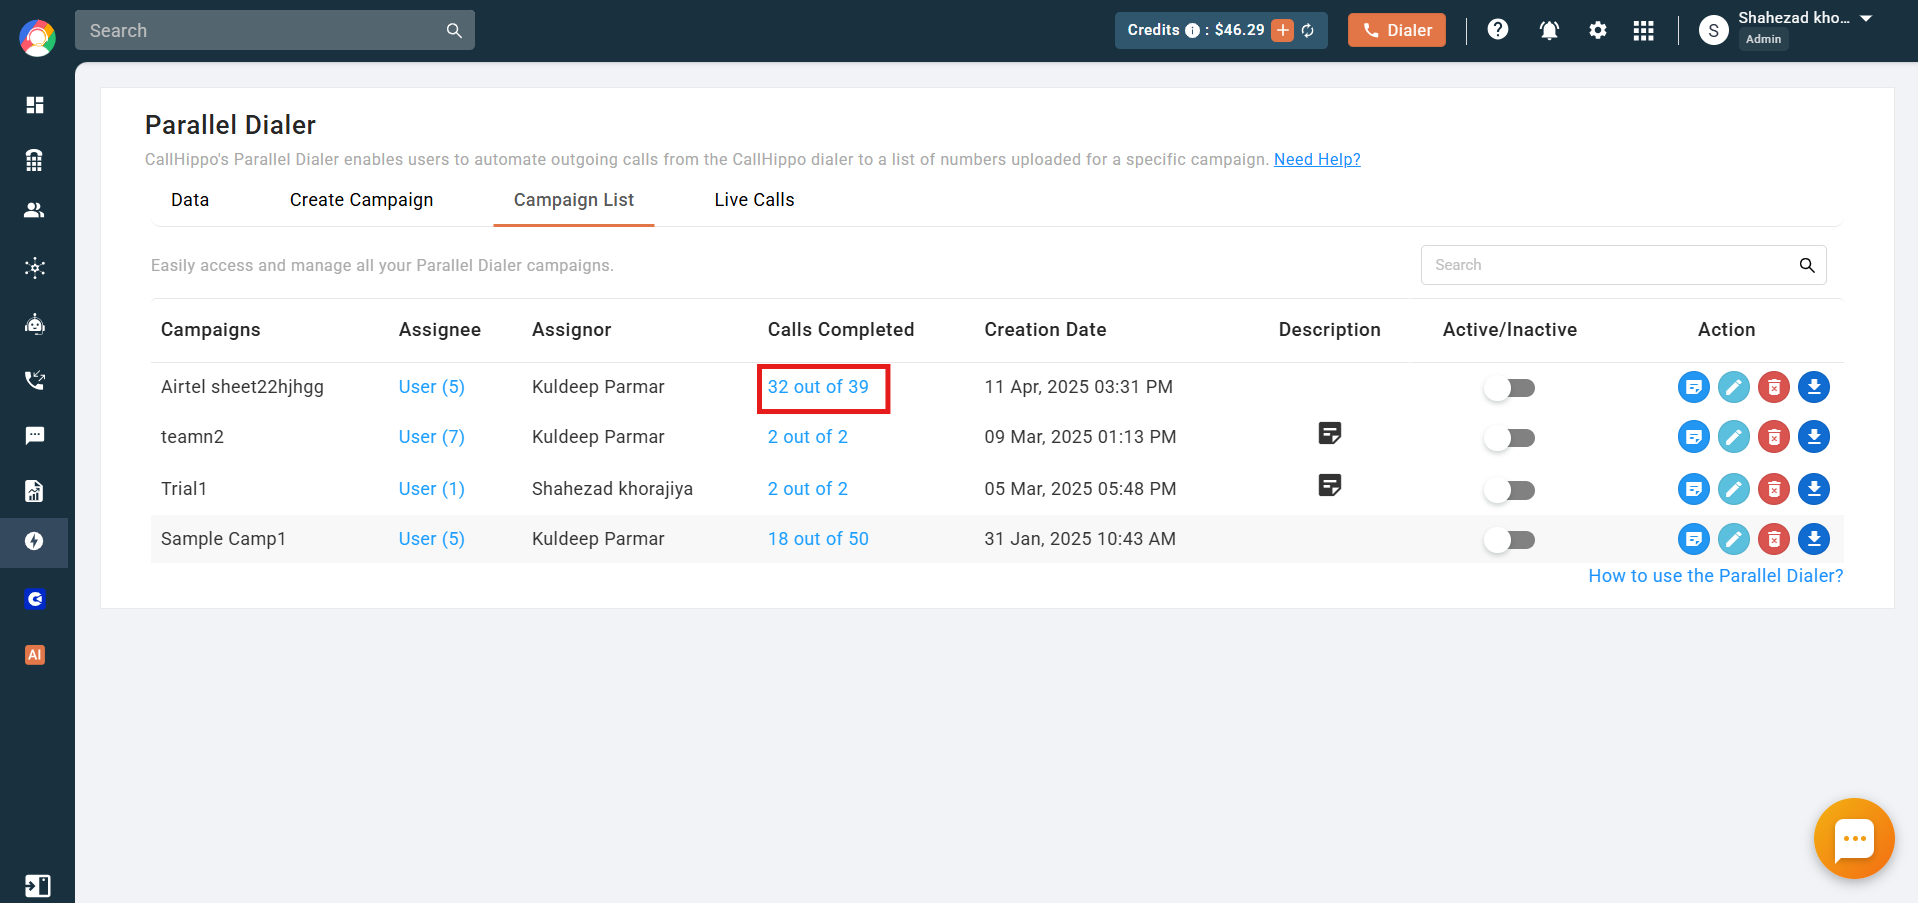Refresh the credits balance
1918x903 pixels.
tap(1308, 30)
